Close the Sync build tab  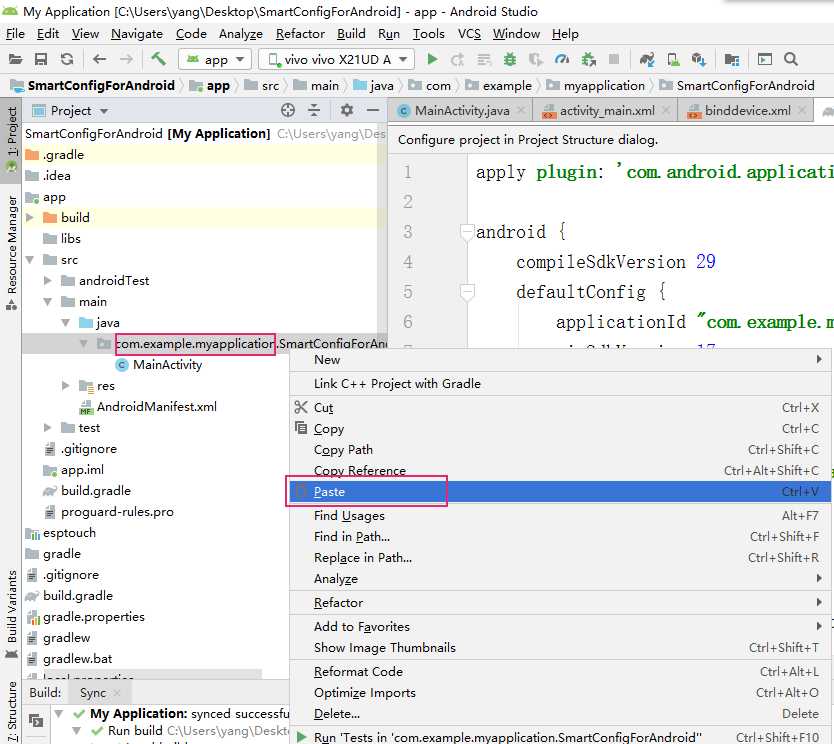pyautogui.click(x=117, y=692)
